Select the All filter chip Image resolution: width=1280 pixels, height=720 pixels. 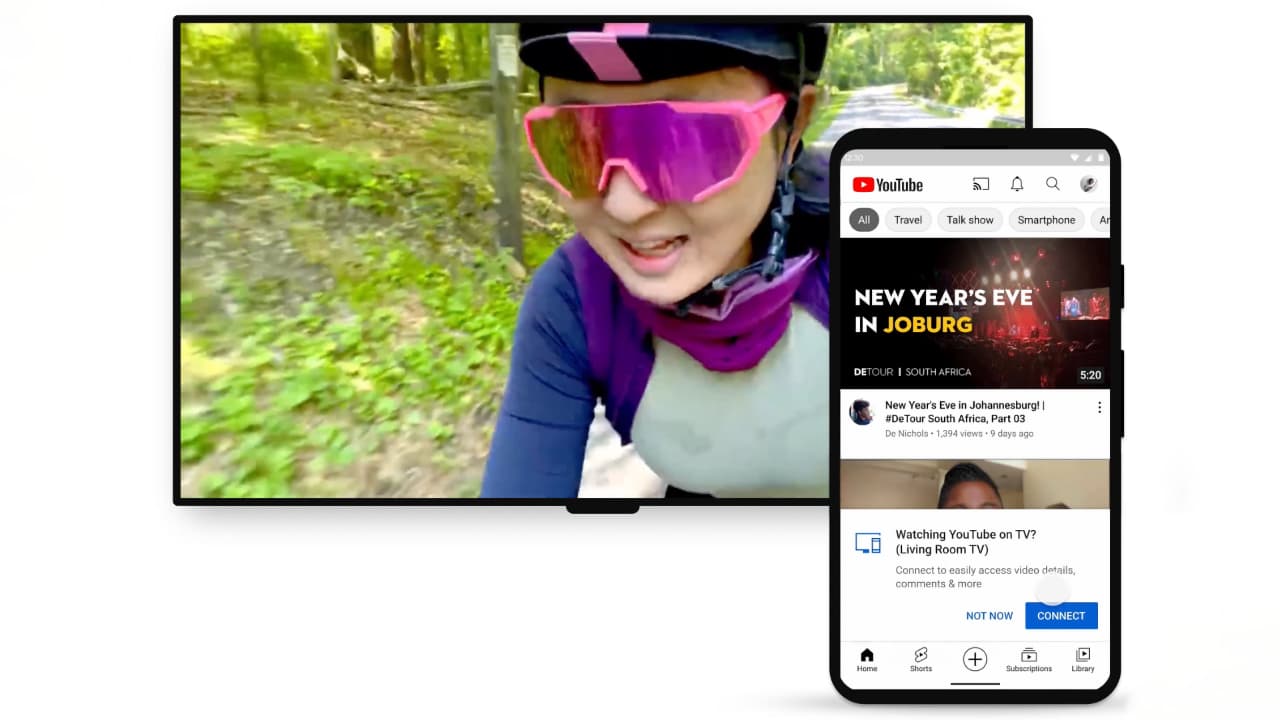click(863, 220)
